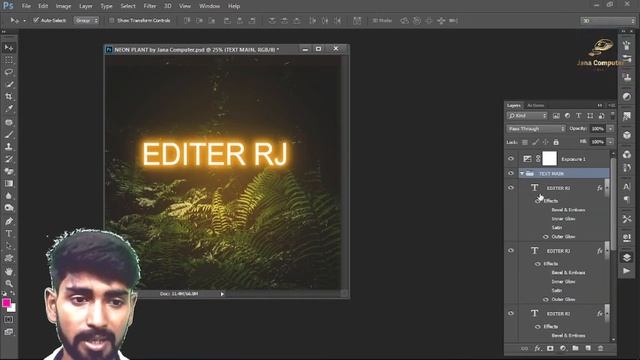Open the Layers panel icon in dock
Screen dimensions: 640x360
pos(627,257)
